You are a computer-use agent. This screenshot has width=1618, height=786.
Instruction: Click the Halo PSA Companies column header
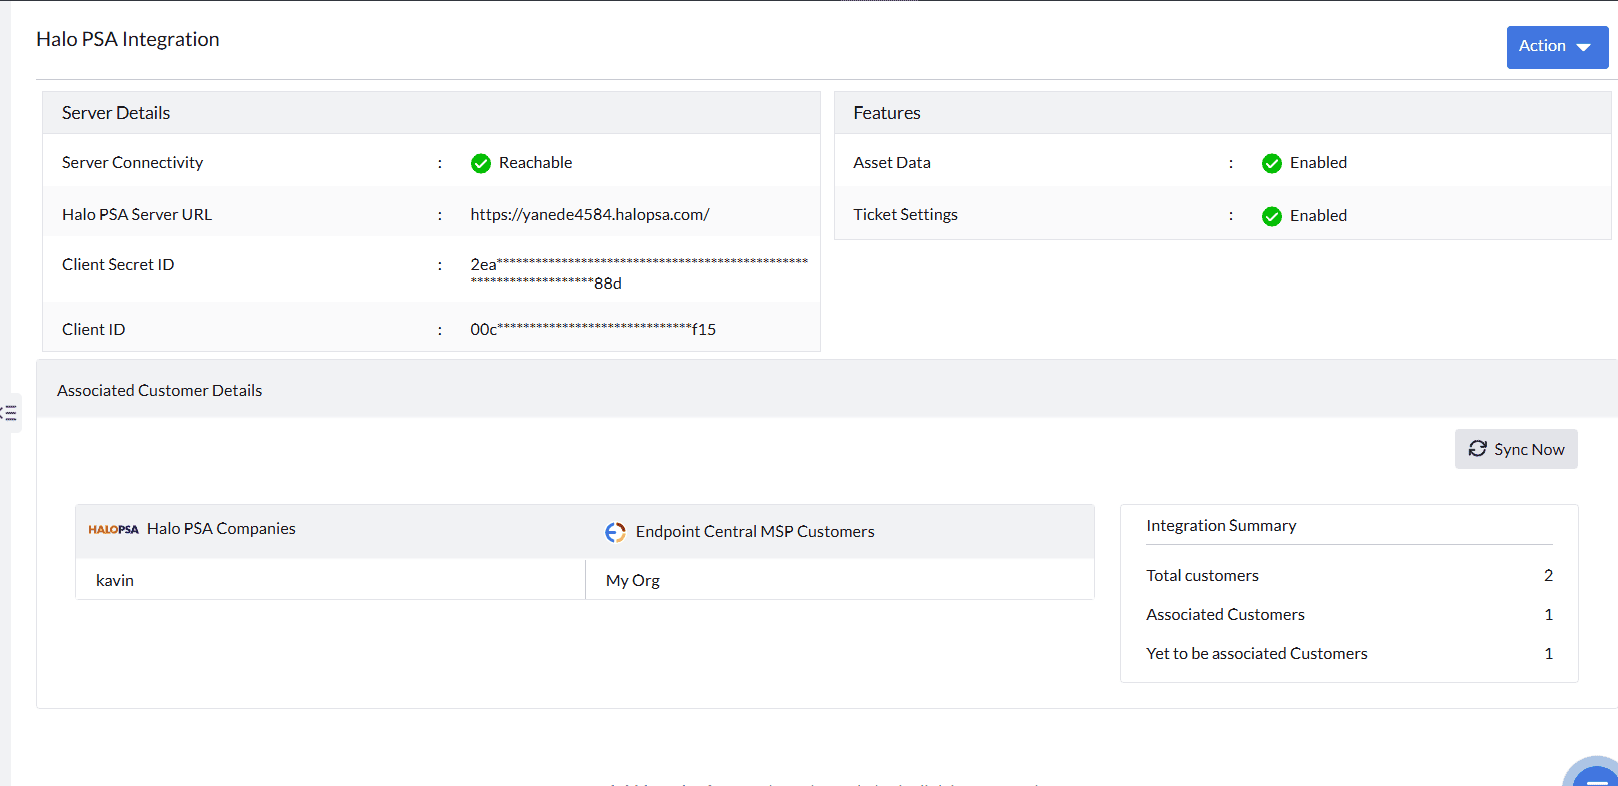point(221,529)
